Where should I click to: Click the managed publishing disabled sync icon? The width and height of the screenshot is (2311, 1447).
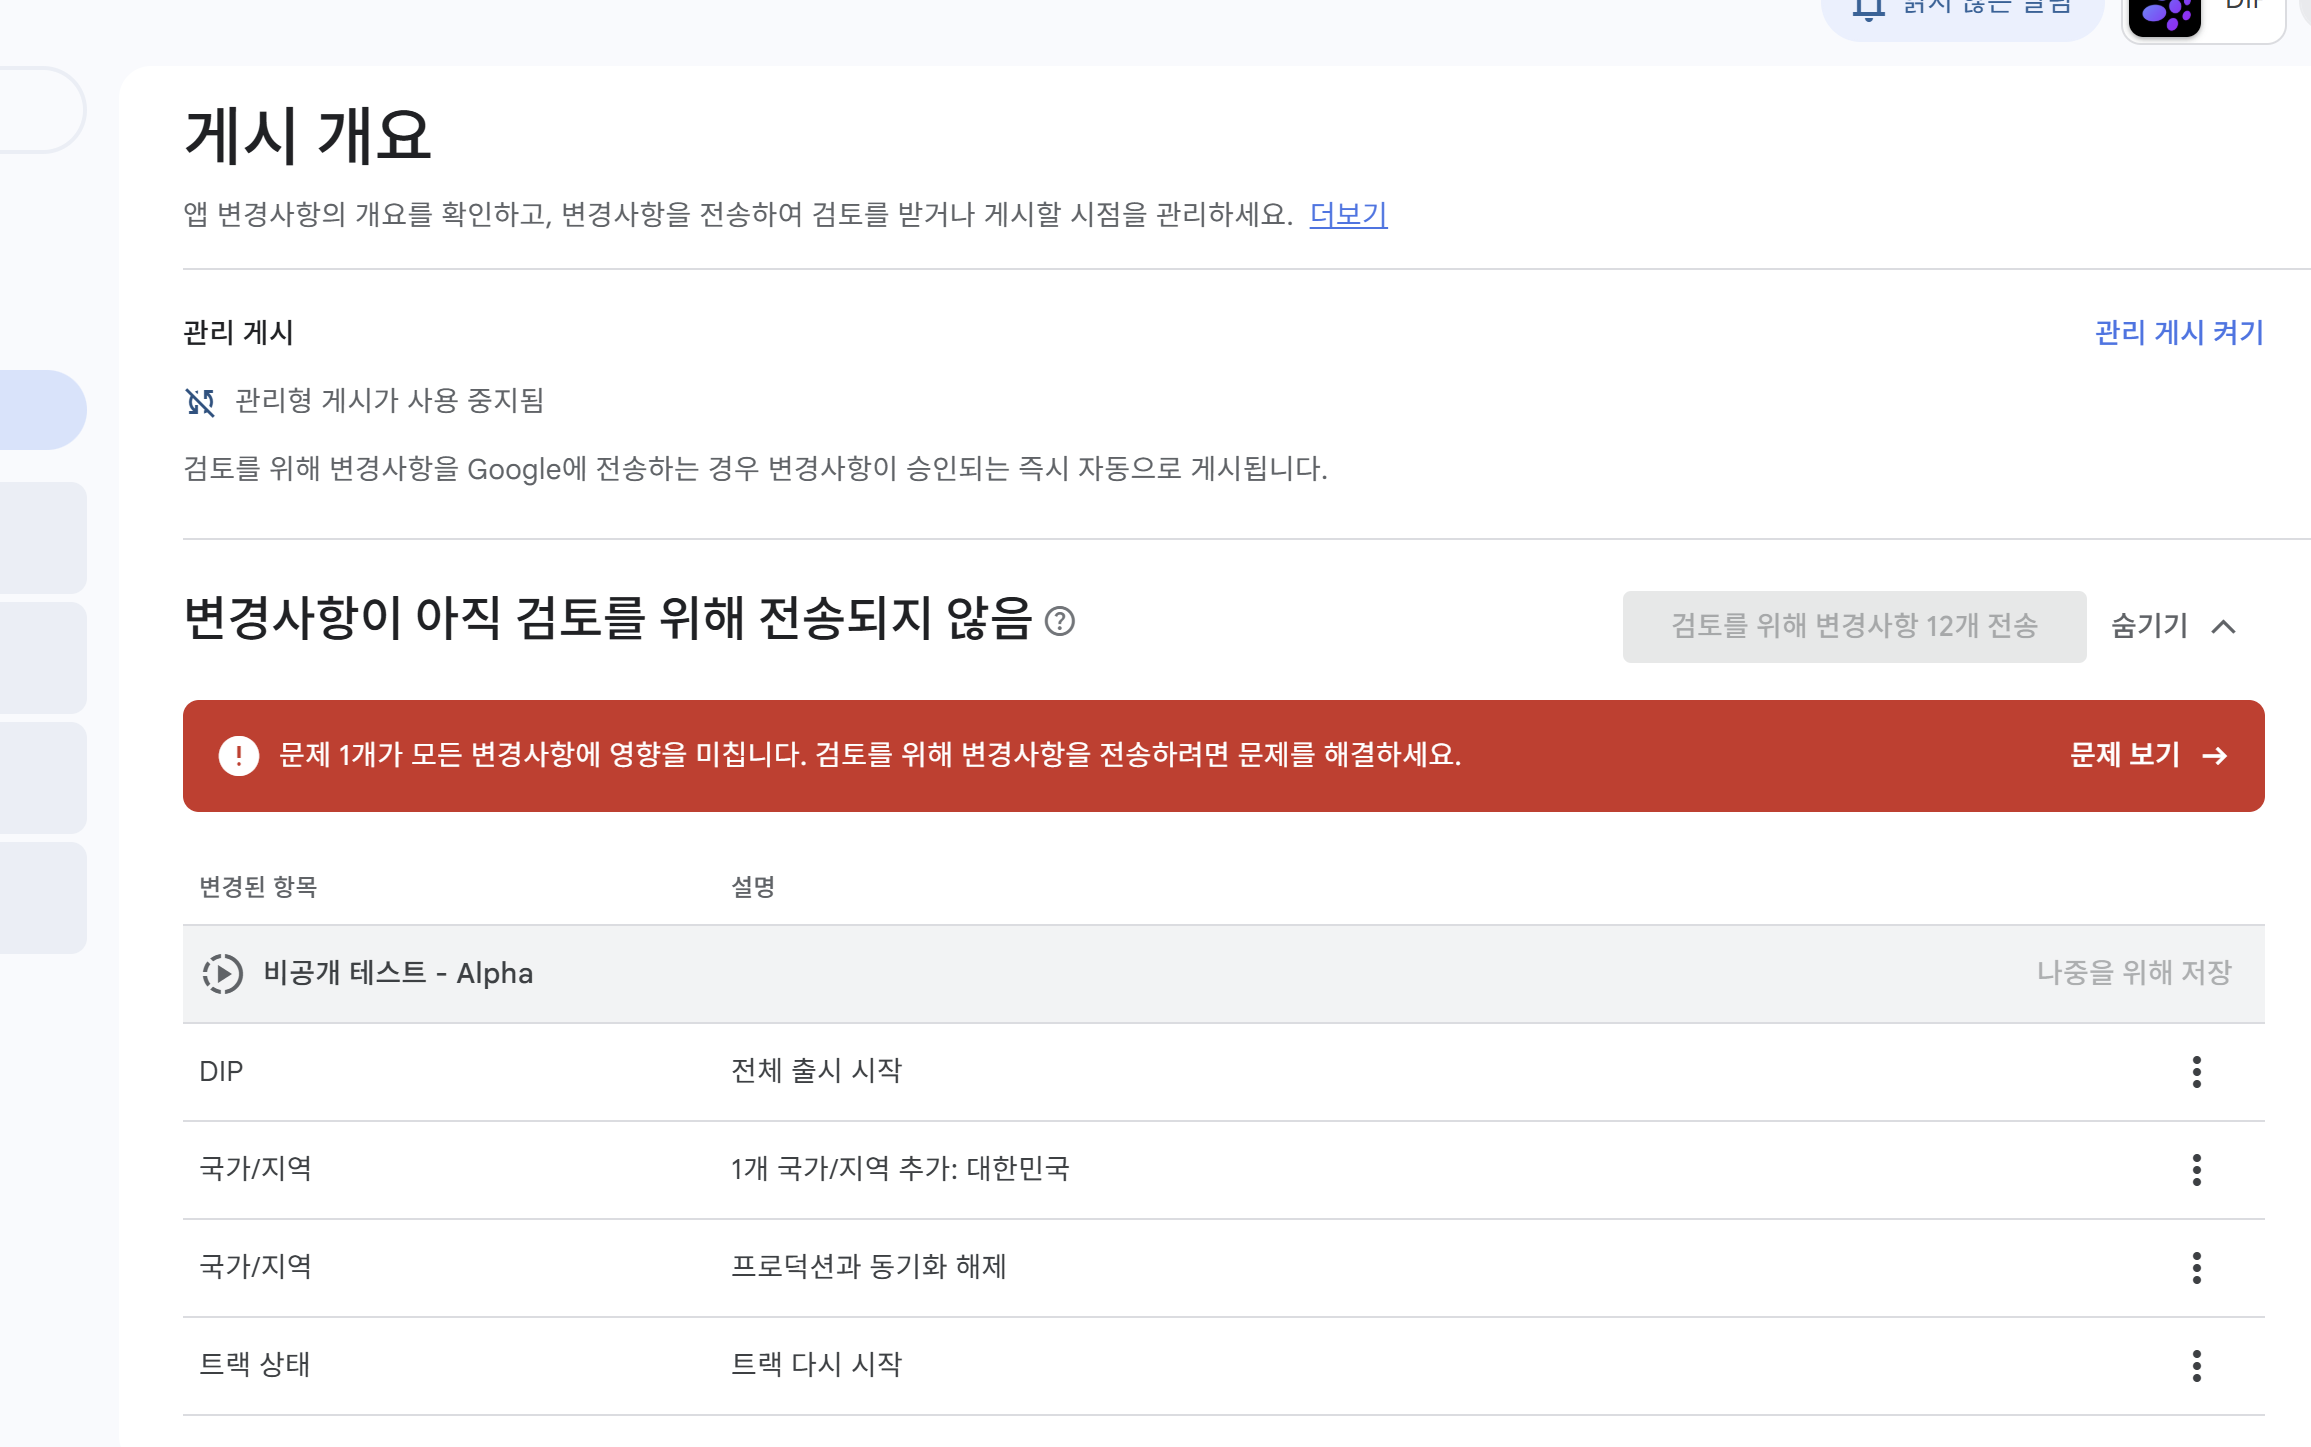click(x=201, y=402)
